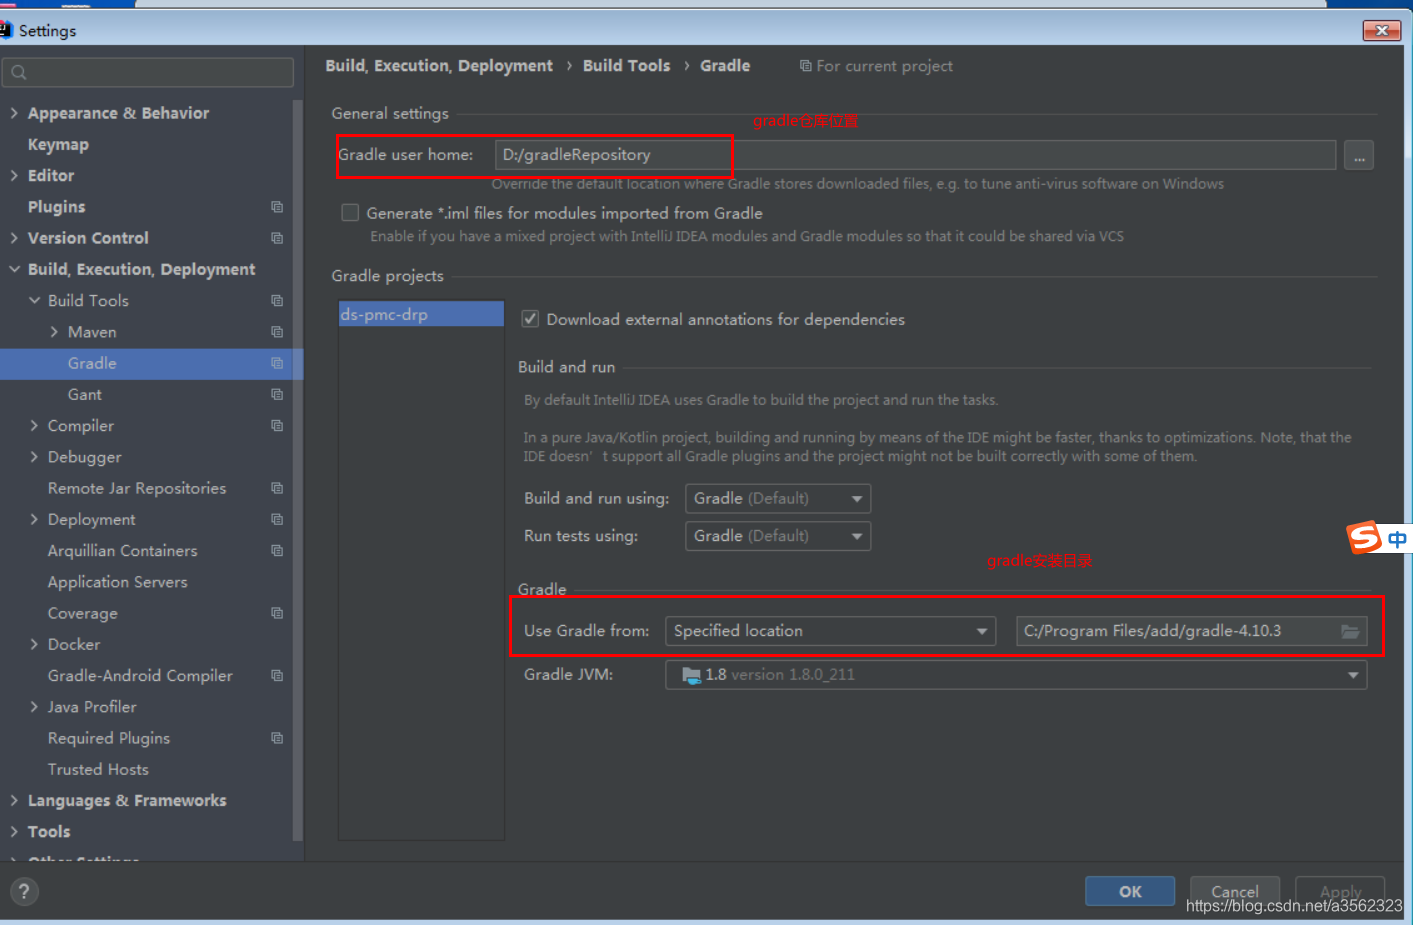Click Build, Execution, Deployment breadcrumb
The height and width of the screenshot is (925, 1413).
click(x=439, y=66)
